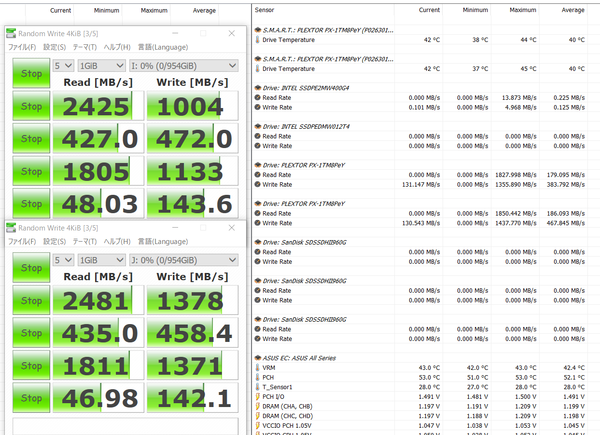Click drive icon for INTEL SSDPE2MW400G4
This screenshot has height=435, width=600.
tap(258, 88)
